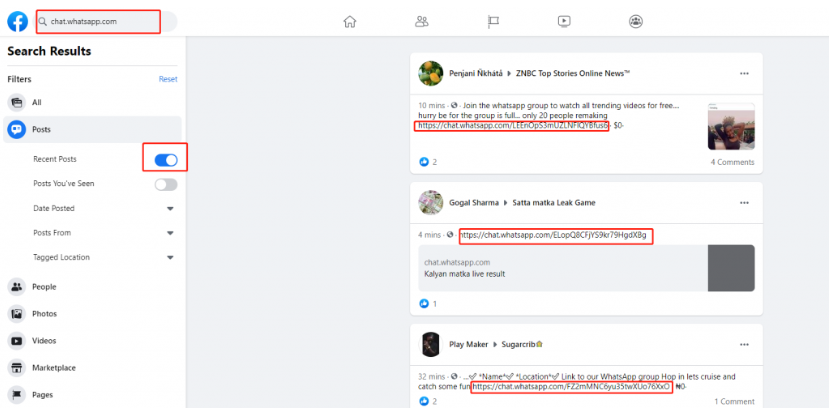The height and width of the screenshot is (408, 830).
Task: Click the Facebook logo icon
Action: (x=17, y=22)
